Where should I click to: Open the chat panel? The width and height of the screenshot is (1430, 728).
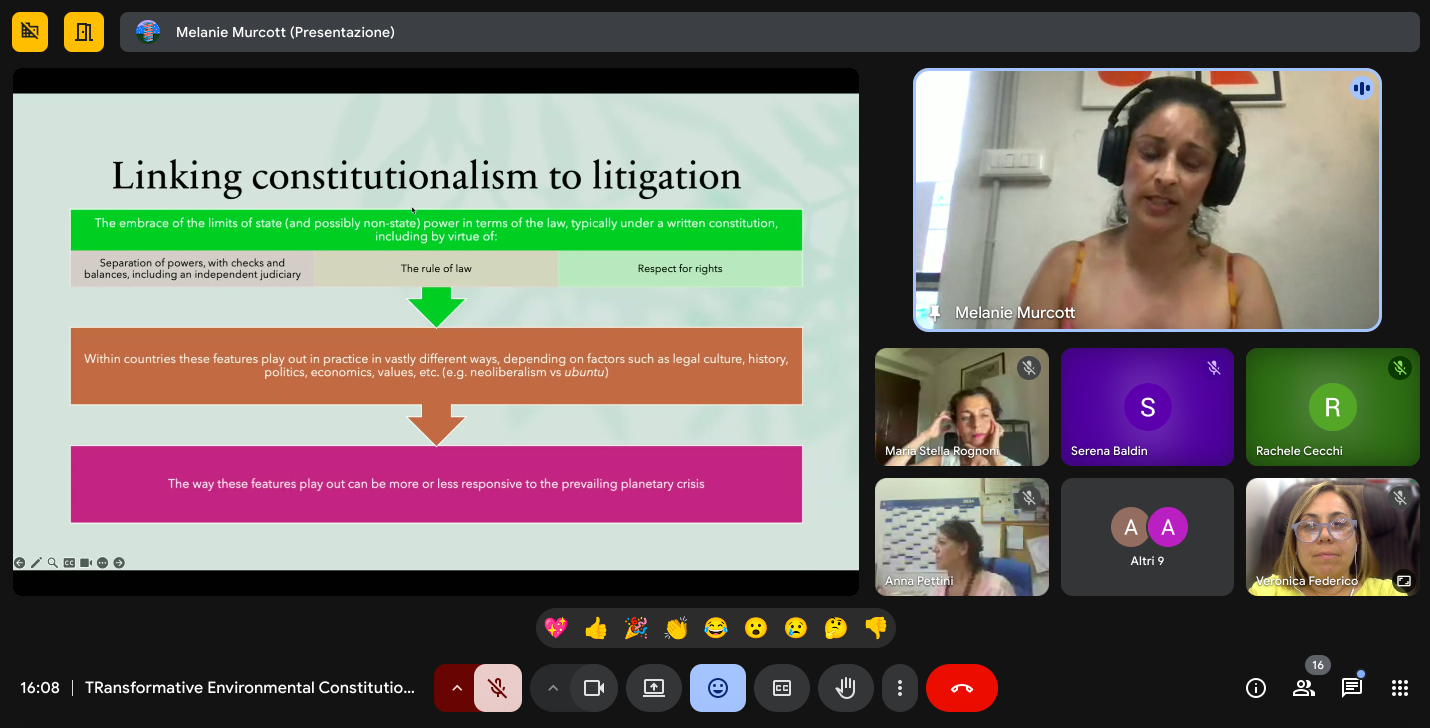1352,688
